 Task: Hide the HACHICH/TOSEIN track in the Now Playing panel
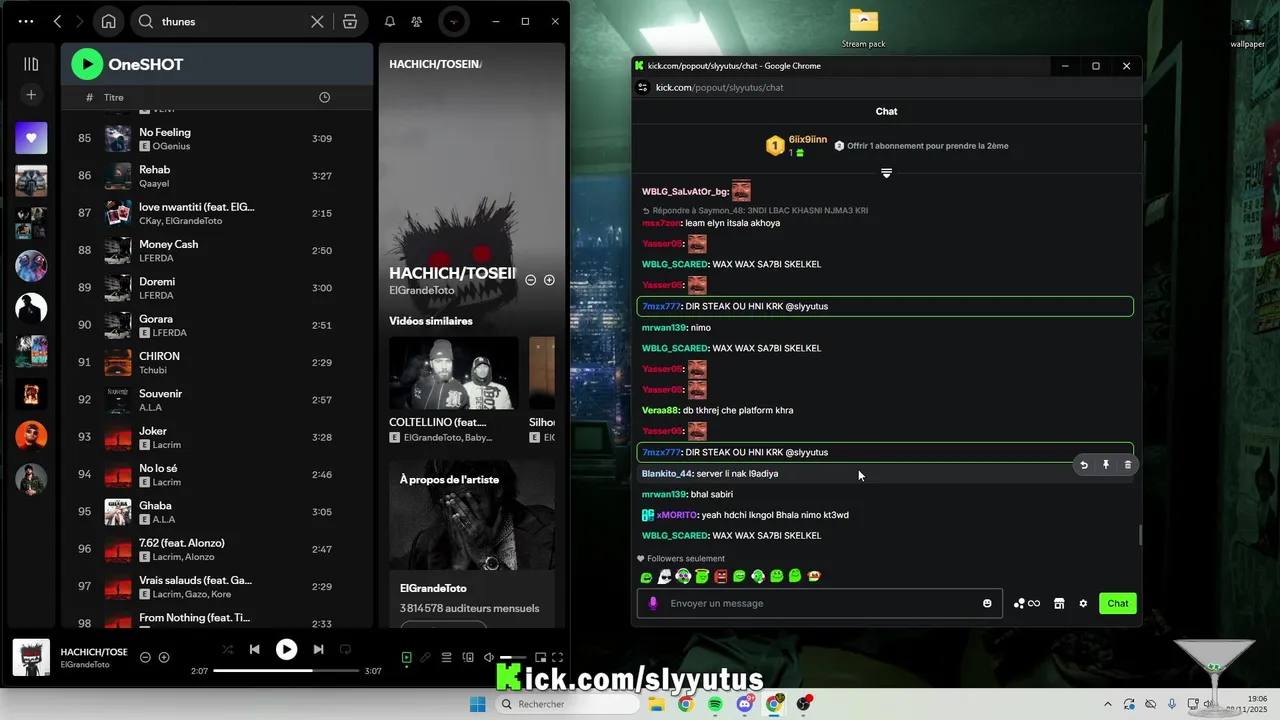(x=531, y=280)
